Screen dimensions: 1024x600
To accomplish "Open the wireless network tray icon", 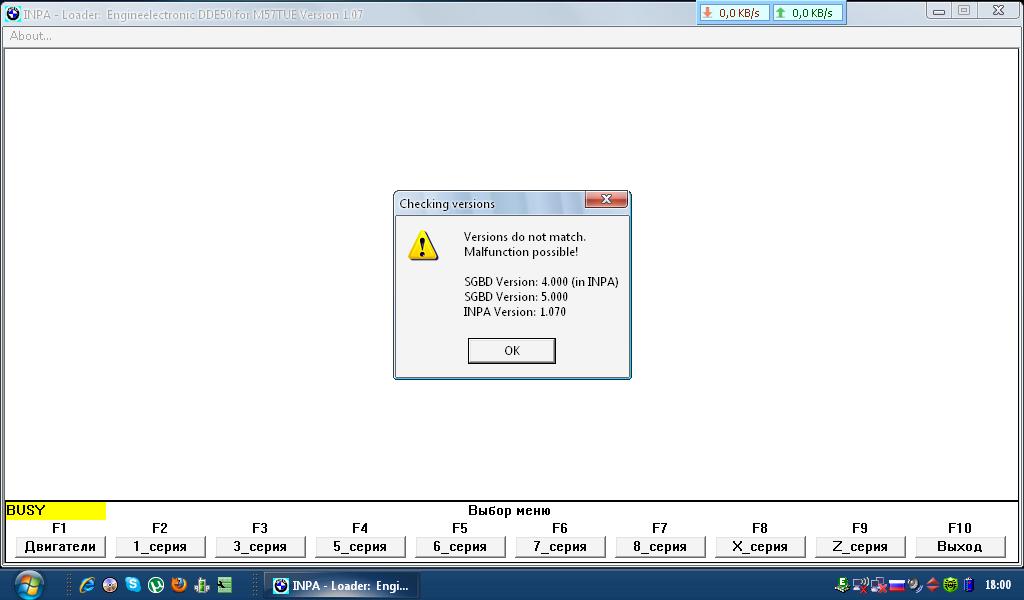I will (x=861, y=584).
